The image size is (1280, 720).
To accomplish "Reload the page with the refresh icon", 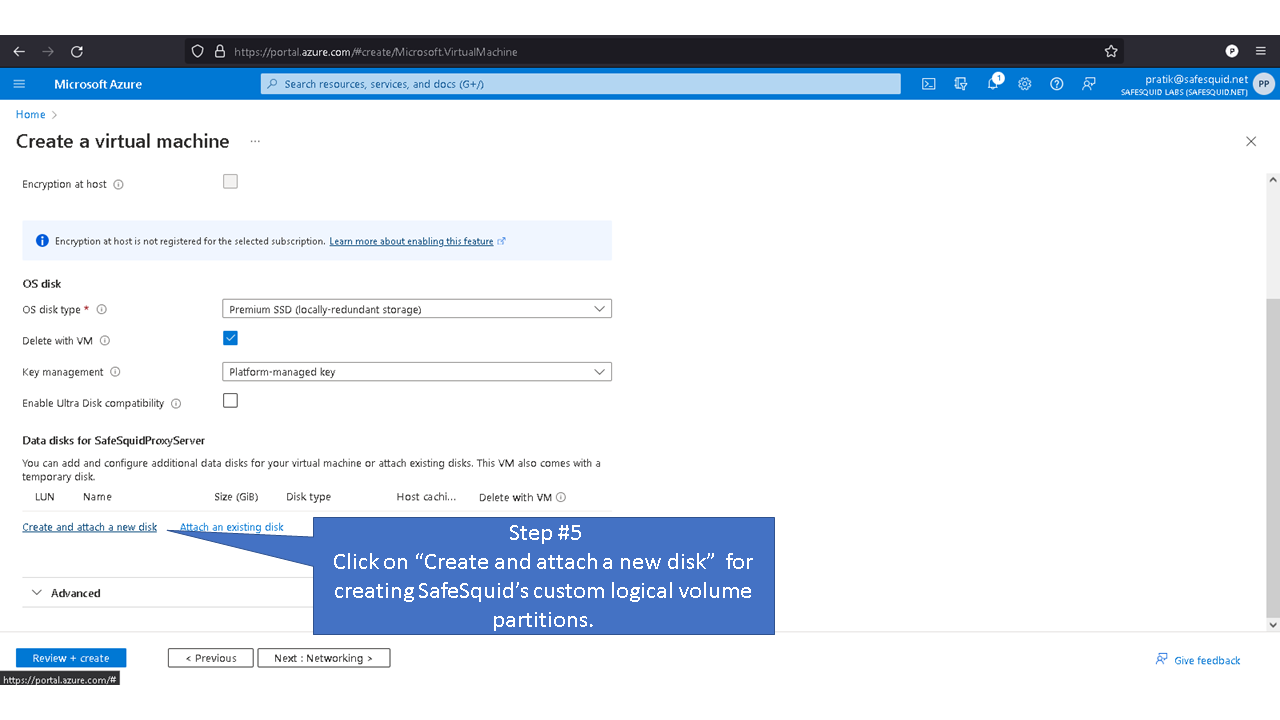I will (x=77, y=51).
